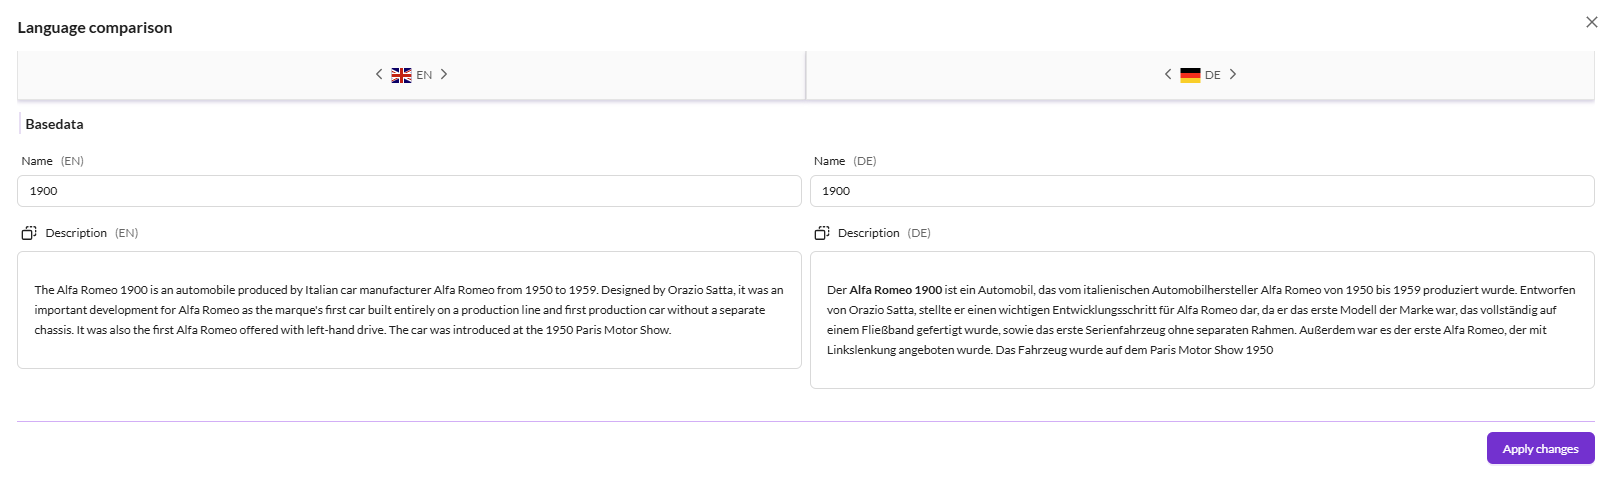Focus the Name (DE) input field
This screenshot has width=1608, height=478.
click(1202, 191)
